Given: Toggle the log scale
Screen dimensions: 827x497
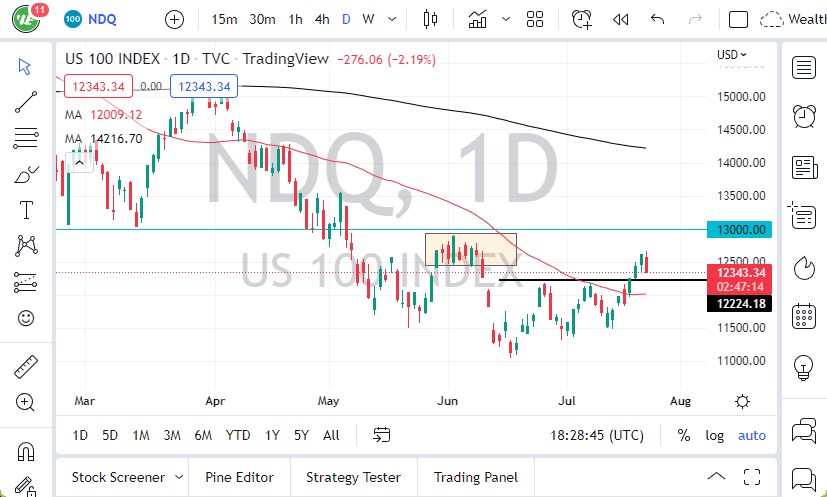Looking at the screenshot, I should pos(714,435).
